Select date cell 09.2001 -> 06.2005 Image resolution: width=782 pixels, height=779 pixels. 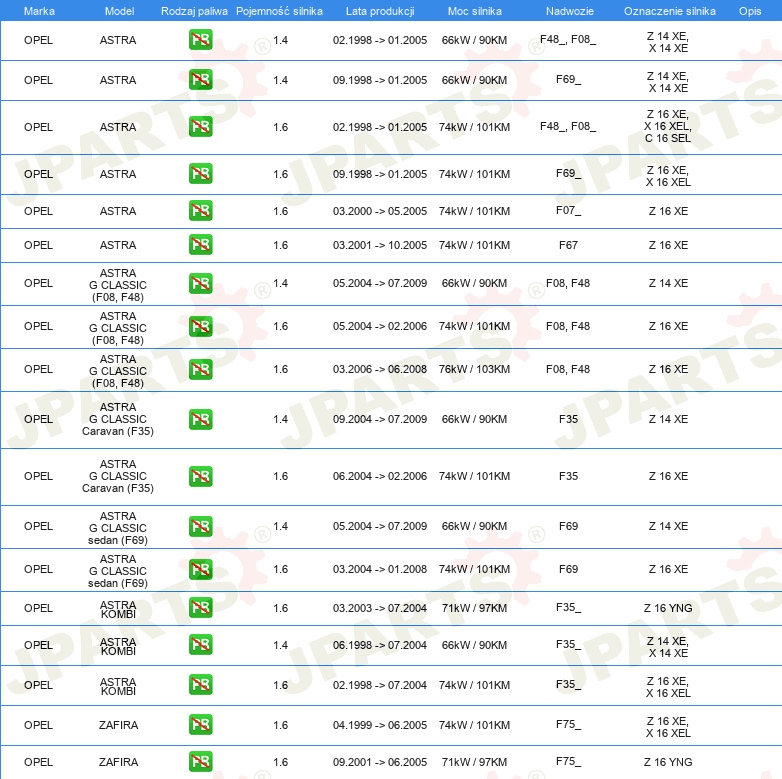[x=380, y=762]
